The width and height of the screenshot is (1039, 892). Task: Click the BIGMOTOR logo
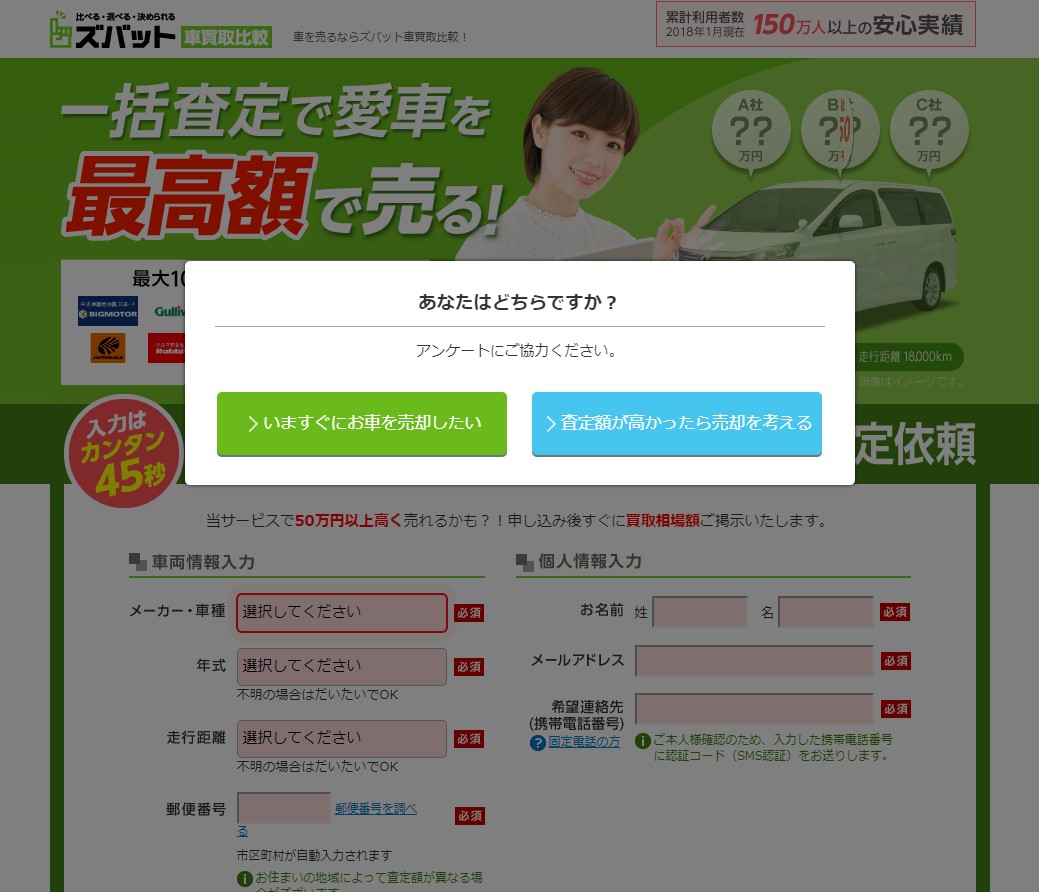(108, 311)
